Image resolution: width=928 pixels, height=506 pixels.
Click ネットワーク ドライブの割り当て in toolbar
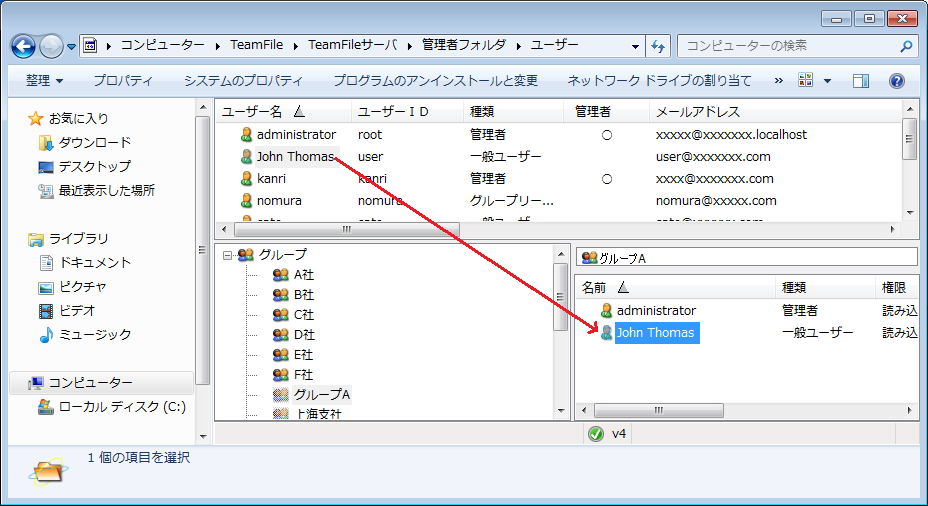(x=659, y=81)
